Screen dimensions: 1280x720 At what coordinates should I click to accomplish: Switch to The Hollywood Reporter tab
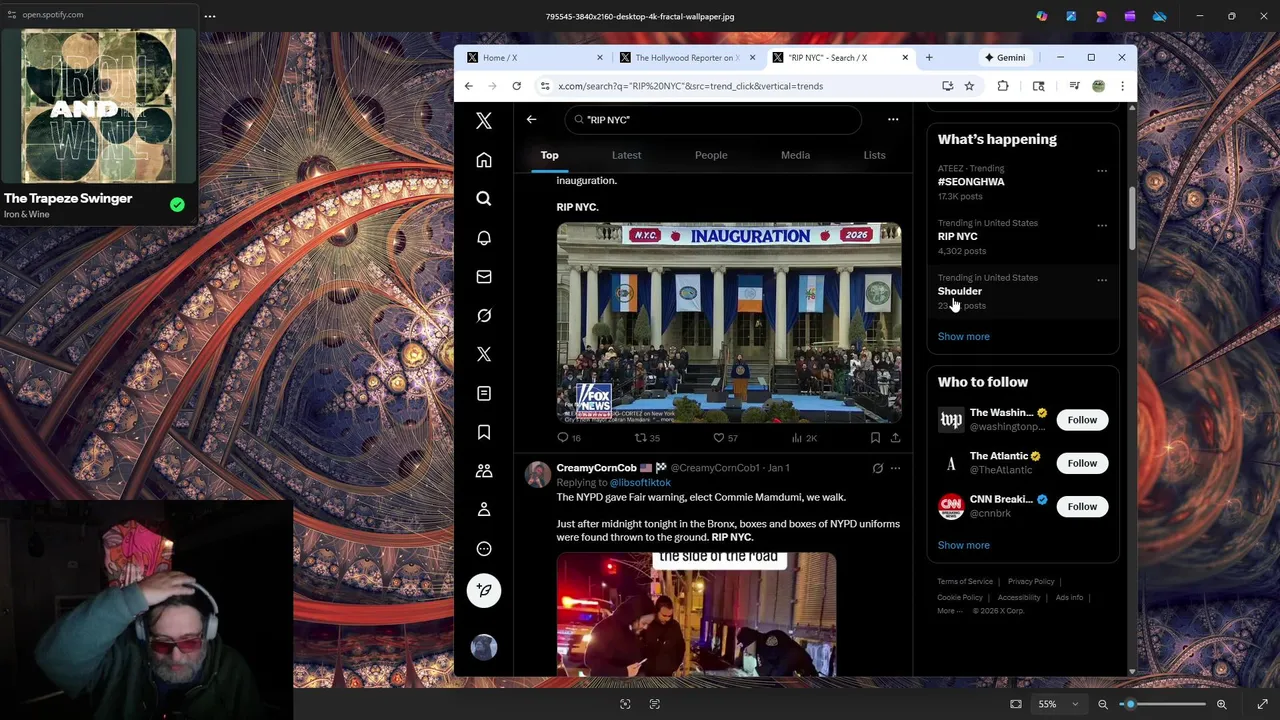[x=686, y=58]
